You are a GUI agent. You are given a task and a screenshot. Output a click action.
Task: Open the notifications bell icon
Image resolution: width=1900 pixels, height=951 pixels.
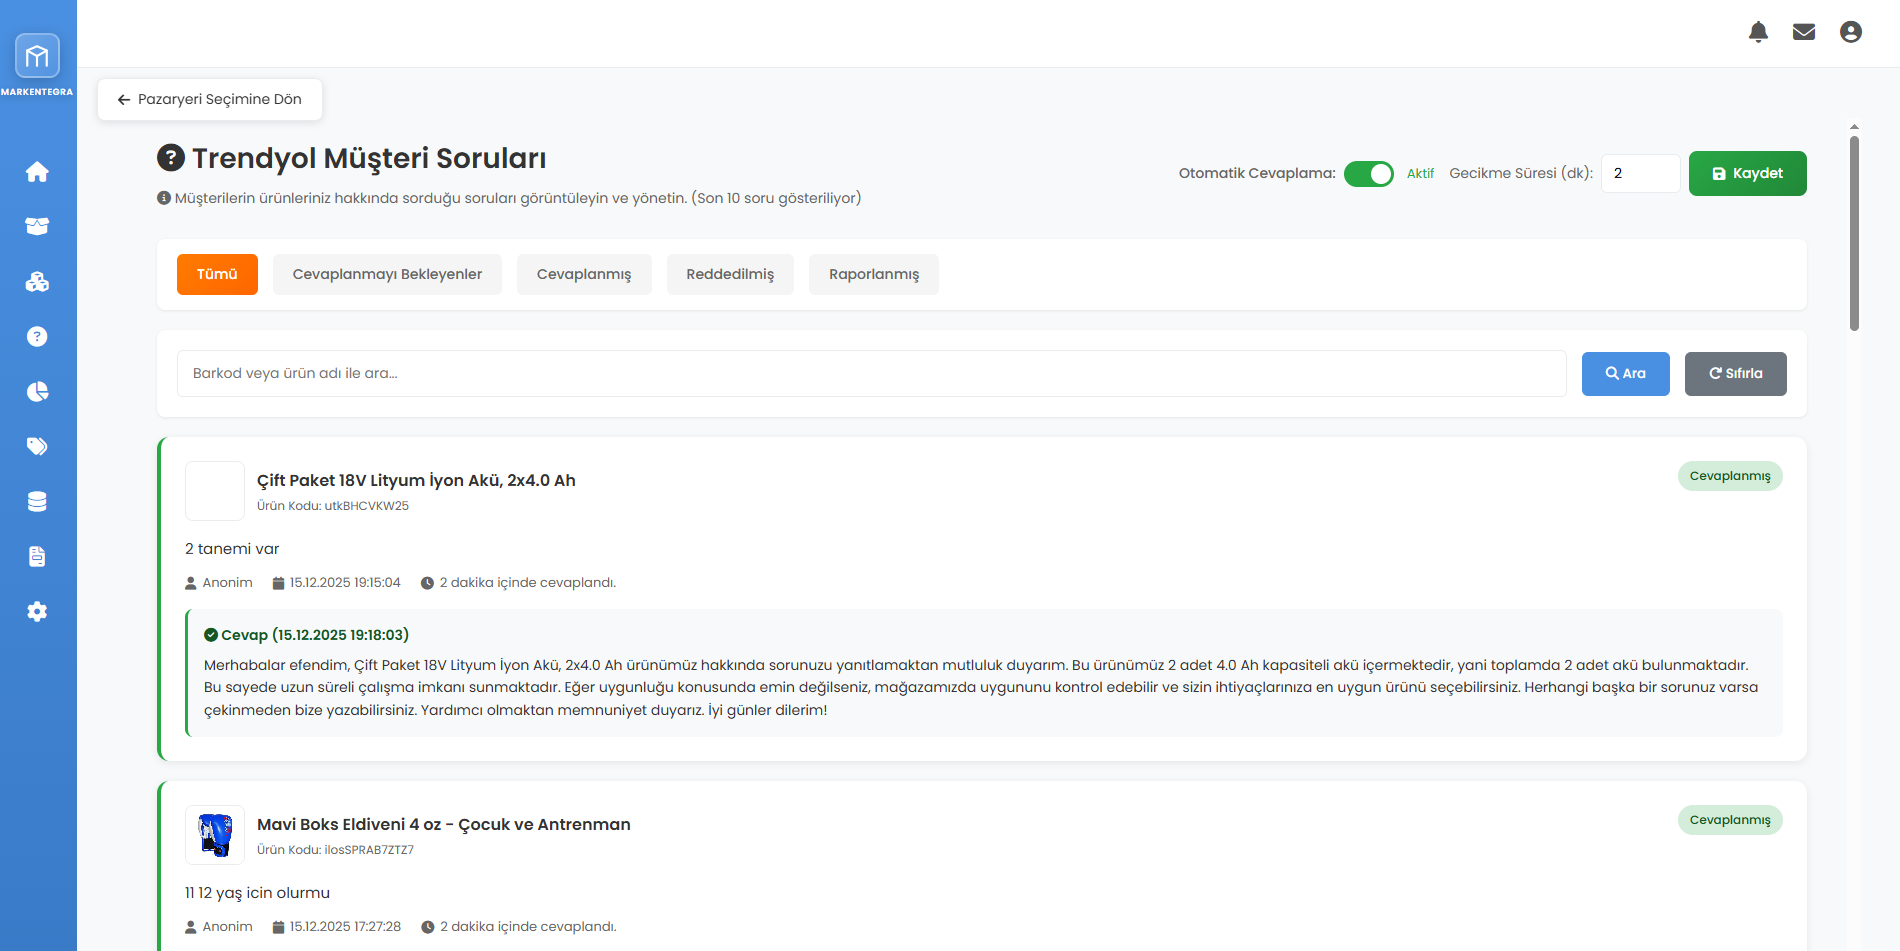point(1758,32)
